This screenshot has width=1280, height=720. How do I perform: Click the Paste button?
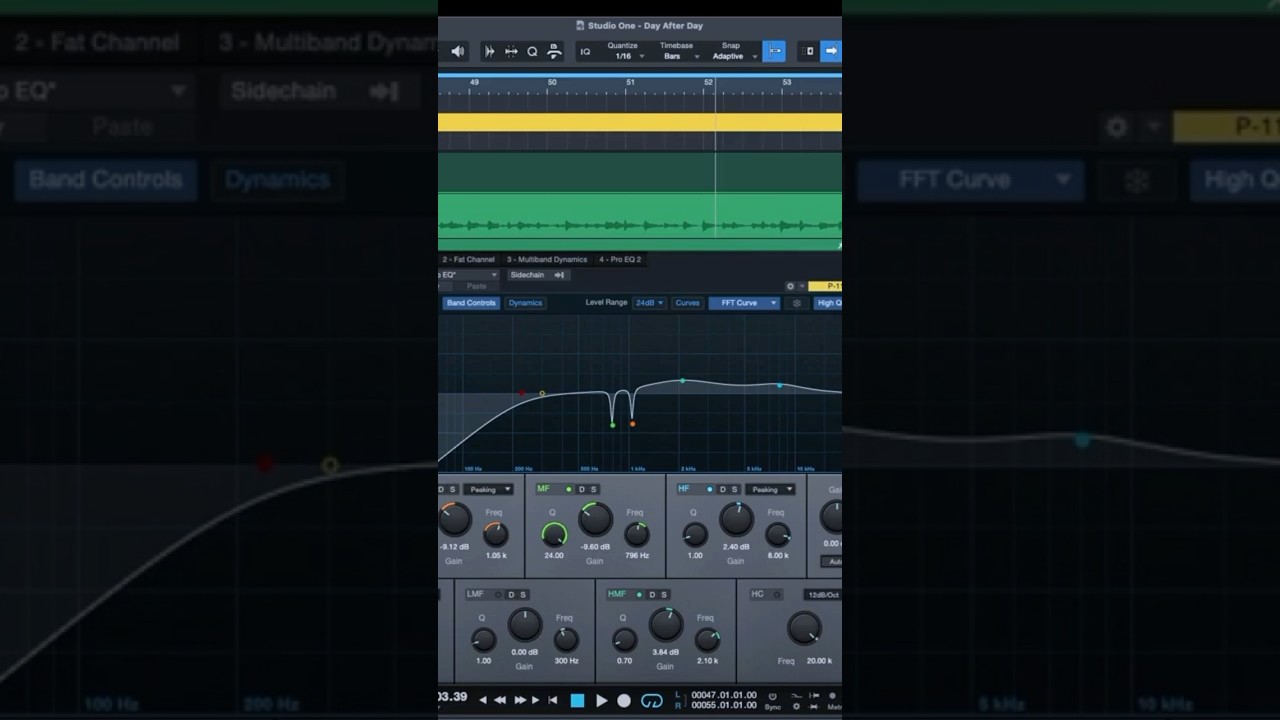click(476, 286)
